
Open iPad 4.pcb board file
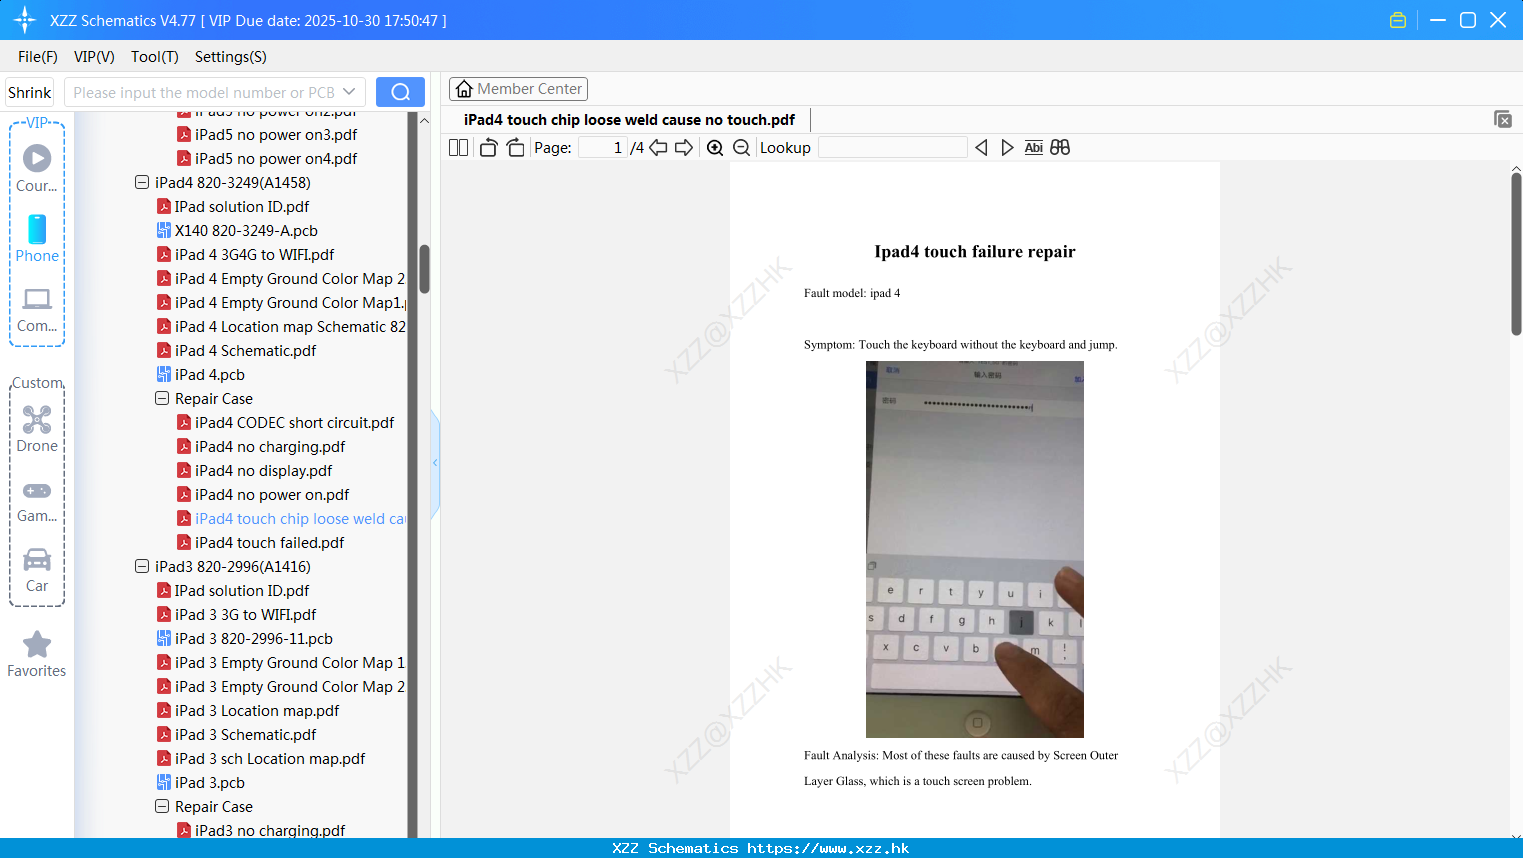209,375
